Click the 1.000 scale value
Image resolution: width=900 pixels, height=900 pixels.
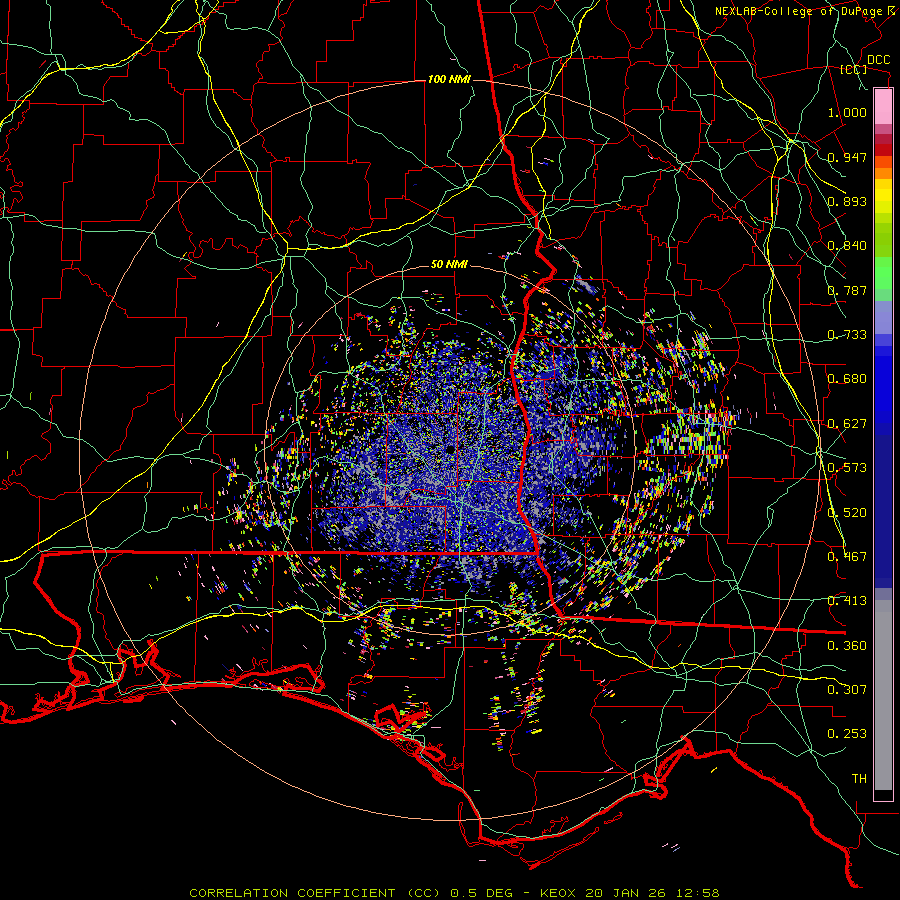tap(847, 112)
